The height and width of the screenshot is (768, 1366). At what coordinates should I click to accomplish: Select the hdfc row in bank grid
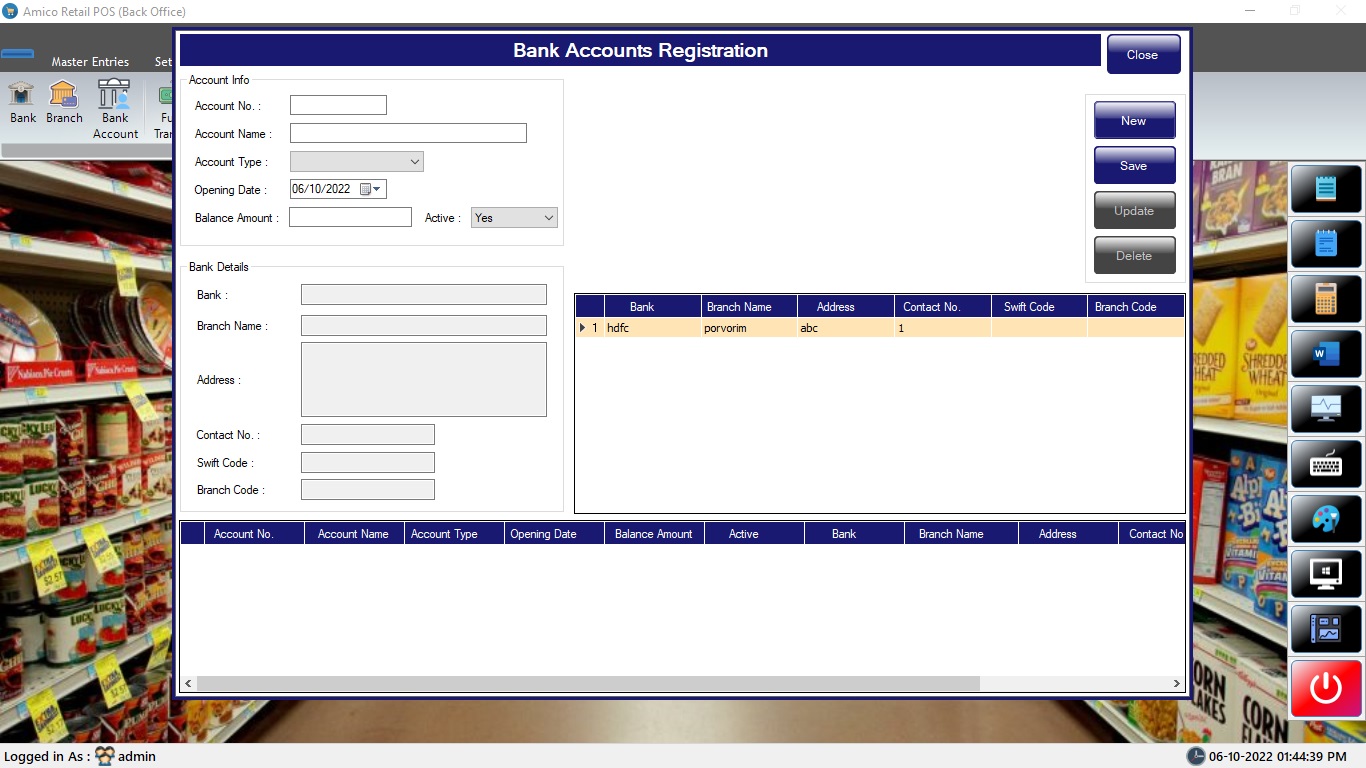pos(650,328)
